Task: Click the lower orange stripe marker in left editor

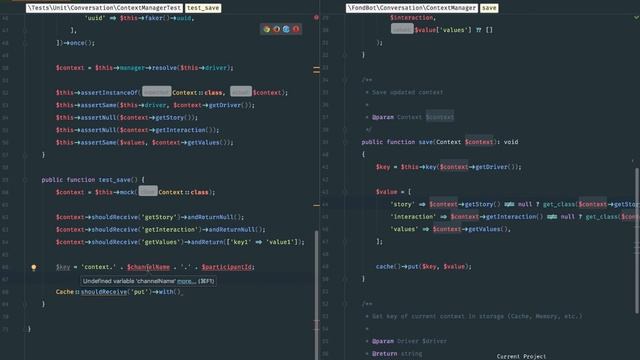Action: click(316, 205)
